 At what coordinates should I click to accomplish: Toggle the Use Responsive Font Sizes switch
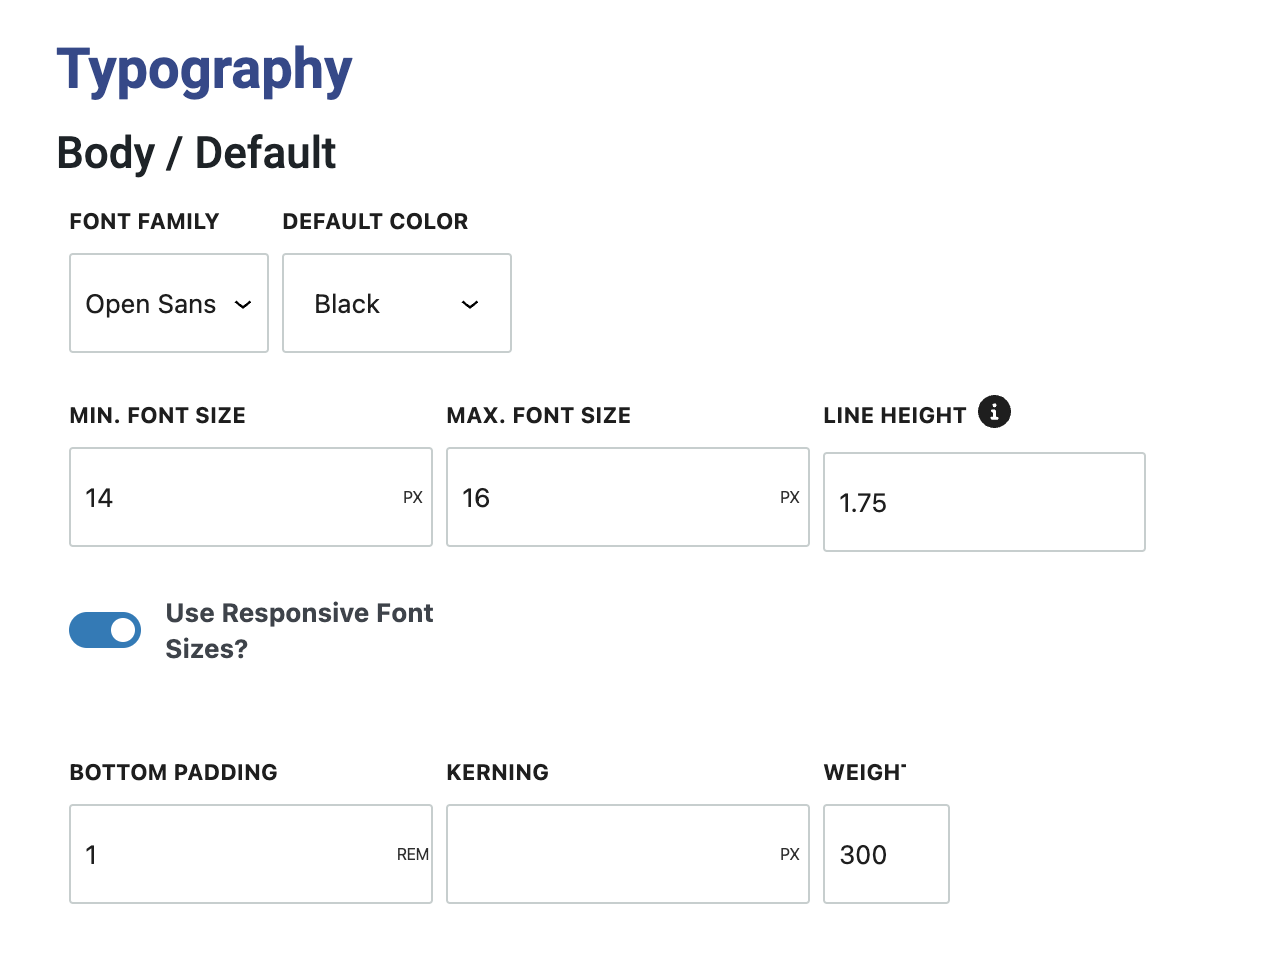tap(105, 630)
